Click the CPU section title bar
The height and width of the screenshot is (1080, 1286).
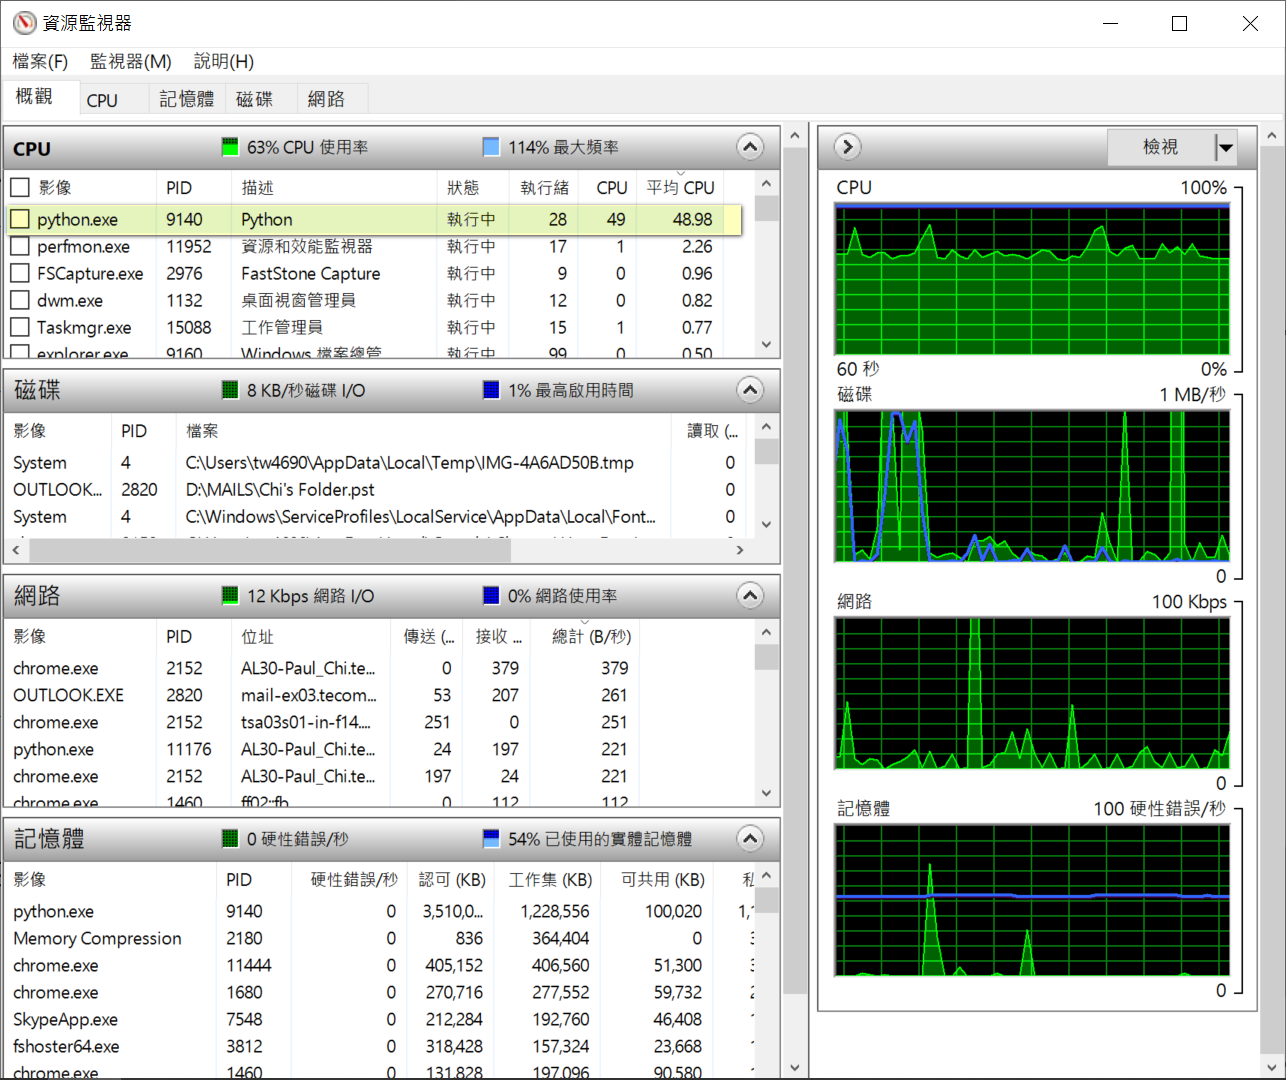click(392, 148)
